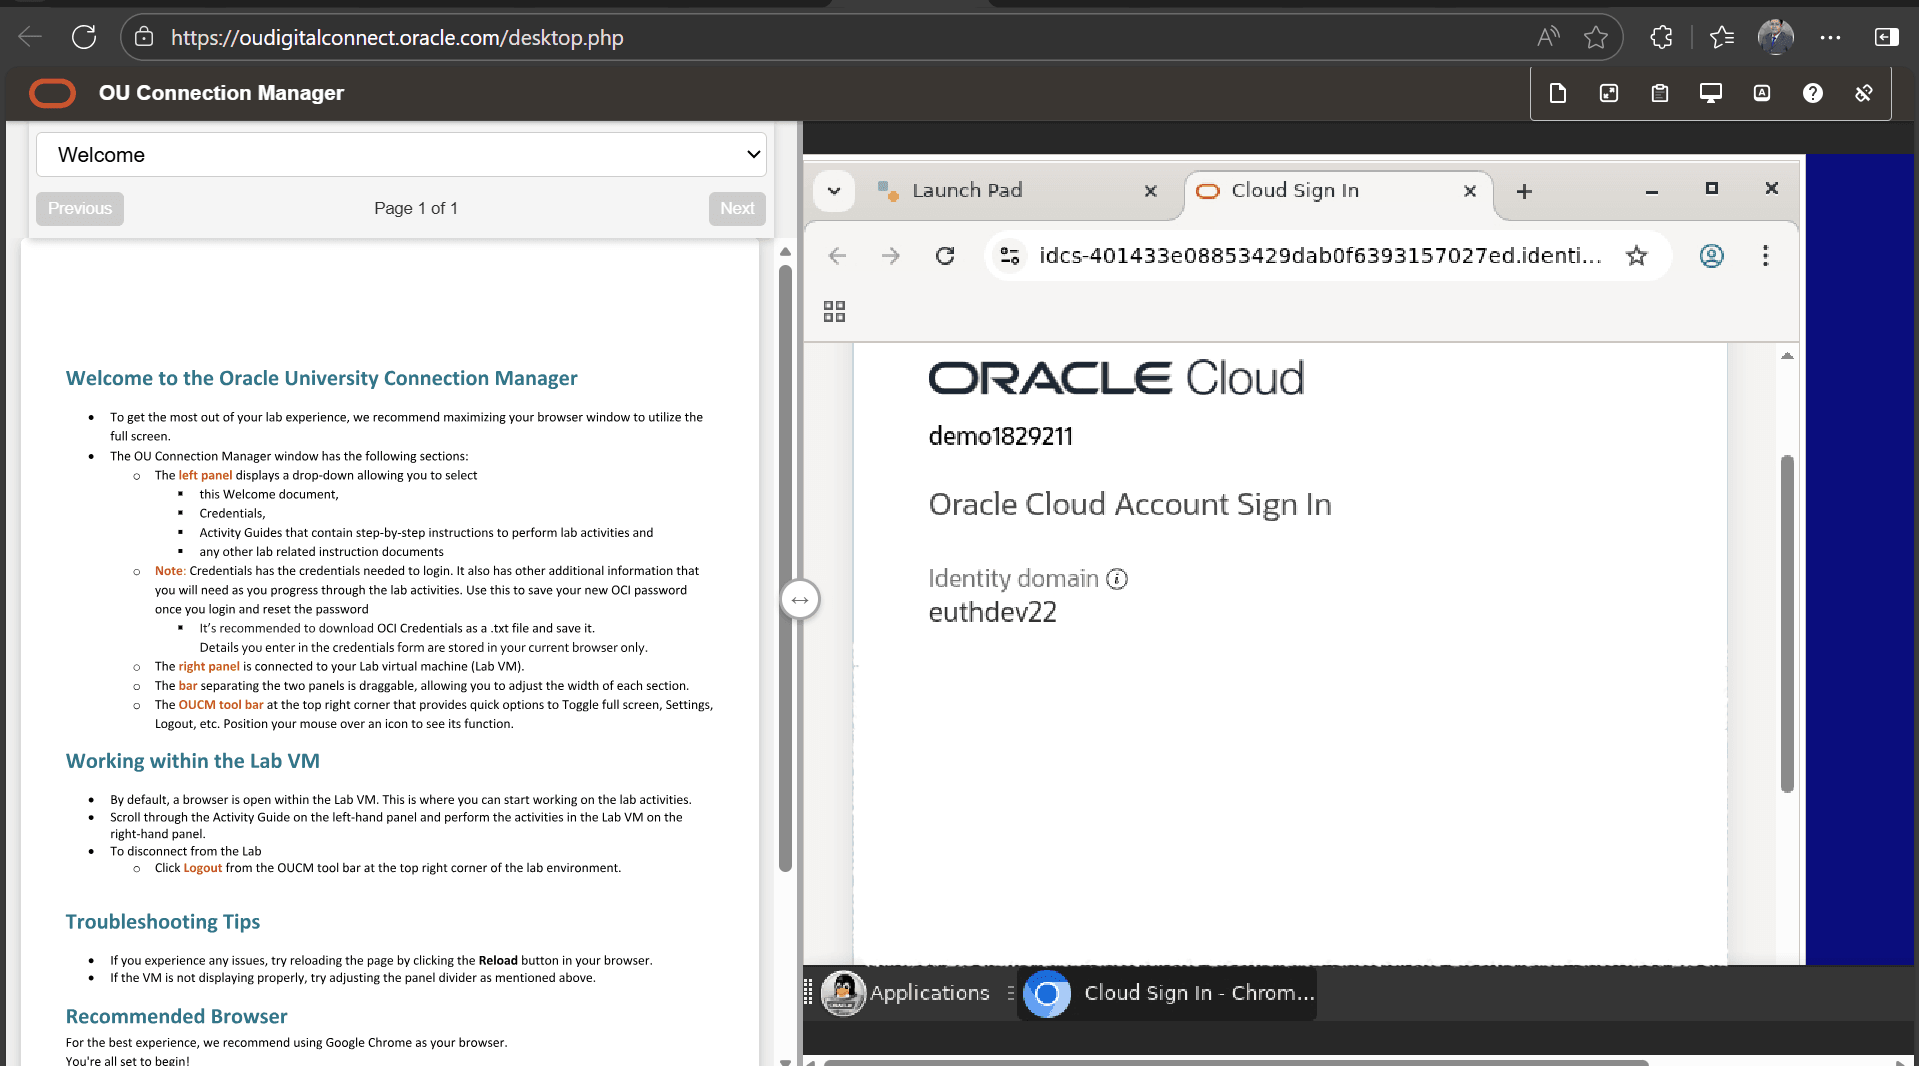Screen dimensions: 1919x1066
Task: Close the Launch Pad tab
Action: (x=1151, y=191)
